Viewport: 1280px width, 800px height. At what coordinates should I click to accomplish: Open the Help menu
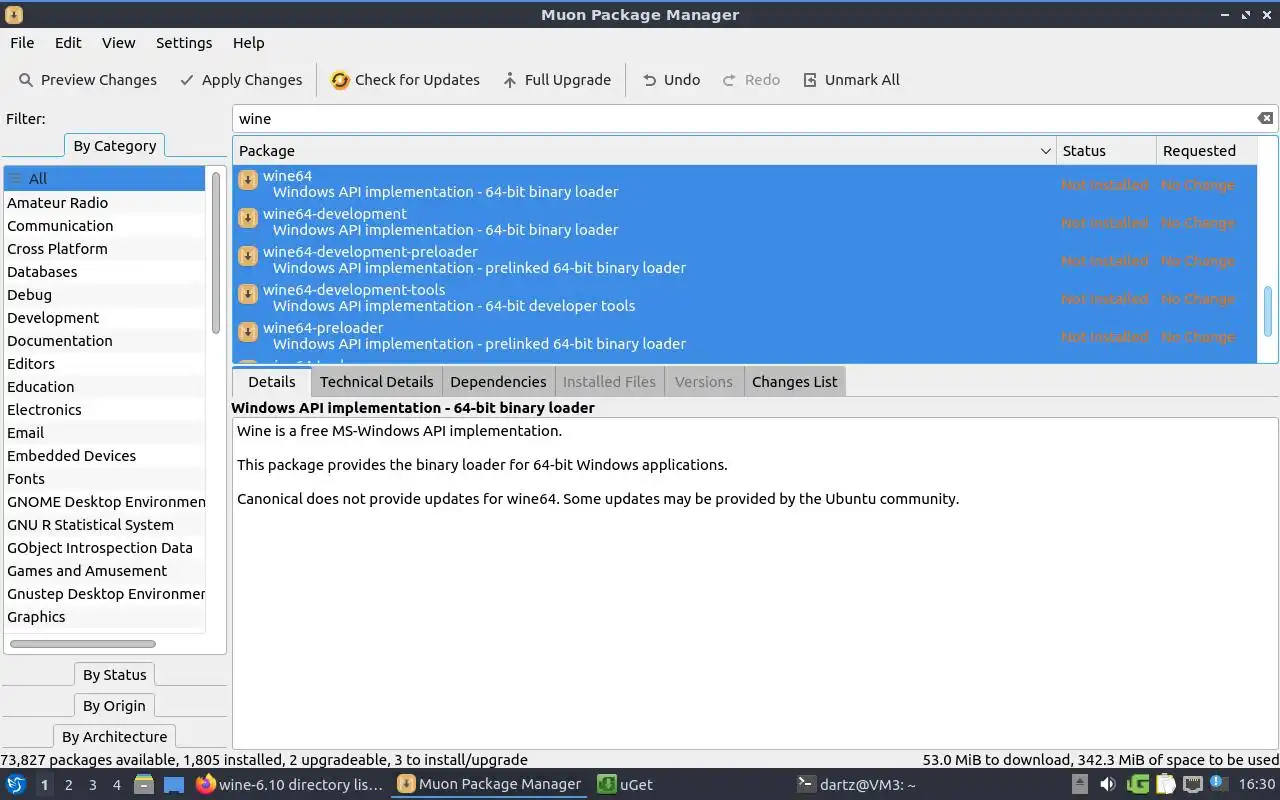click(x=248, y=43)
